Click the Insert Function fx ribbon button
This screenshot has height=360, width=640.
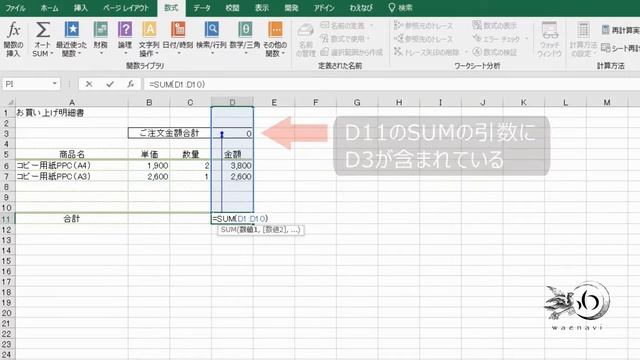pyautogui.click(x=13, y=39)
